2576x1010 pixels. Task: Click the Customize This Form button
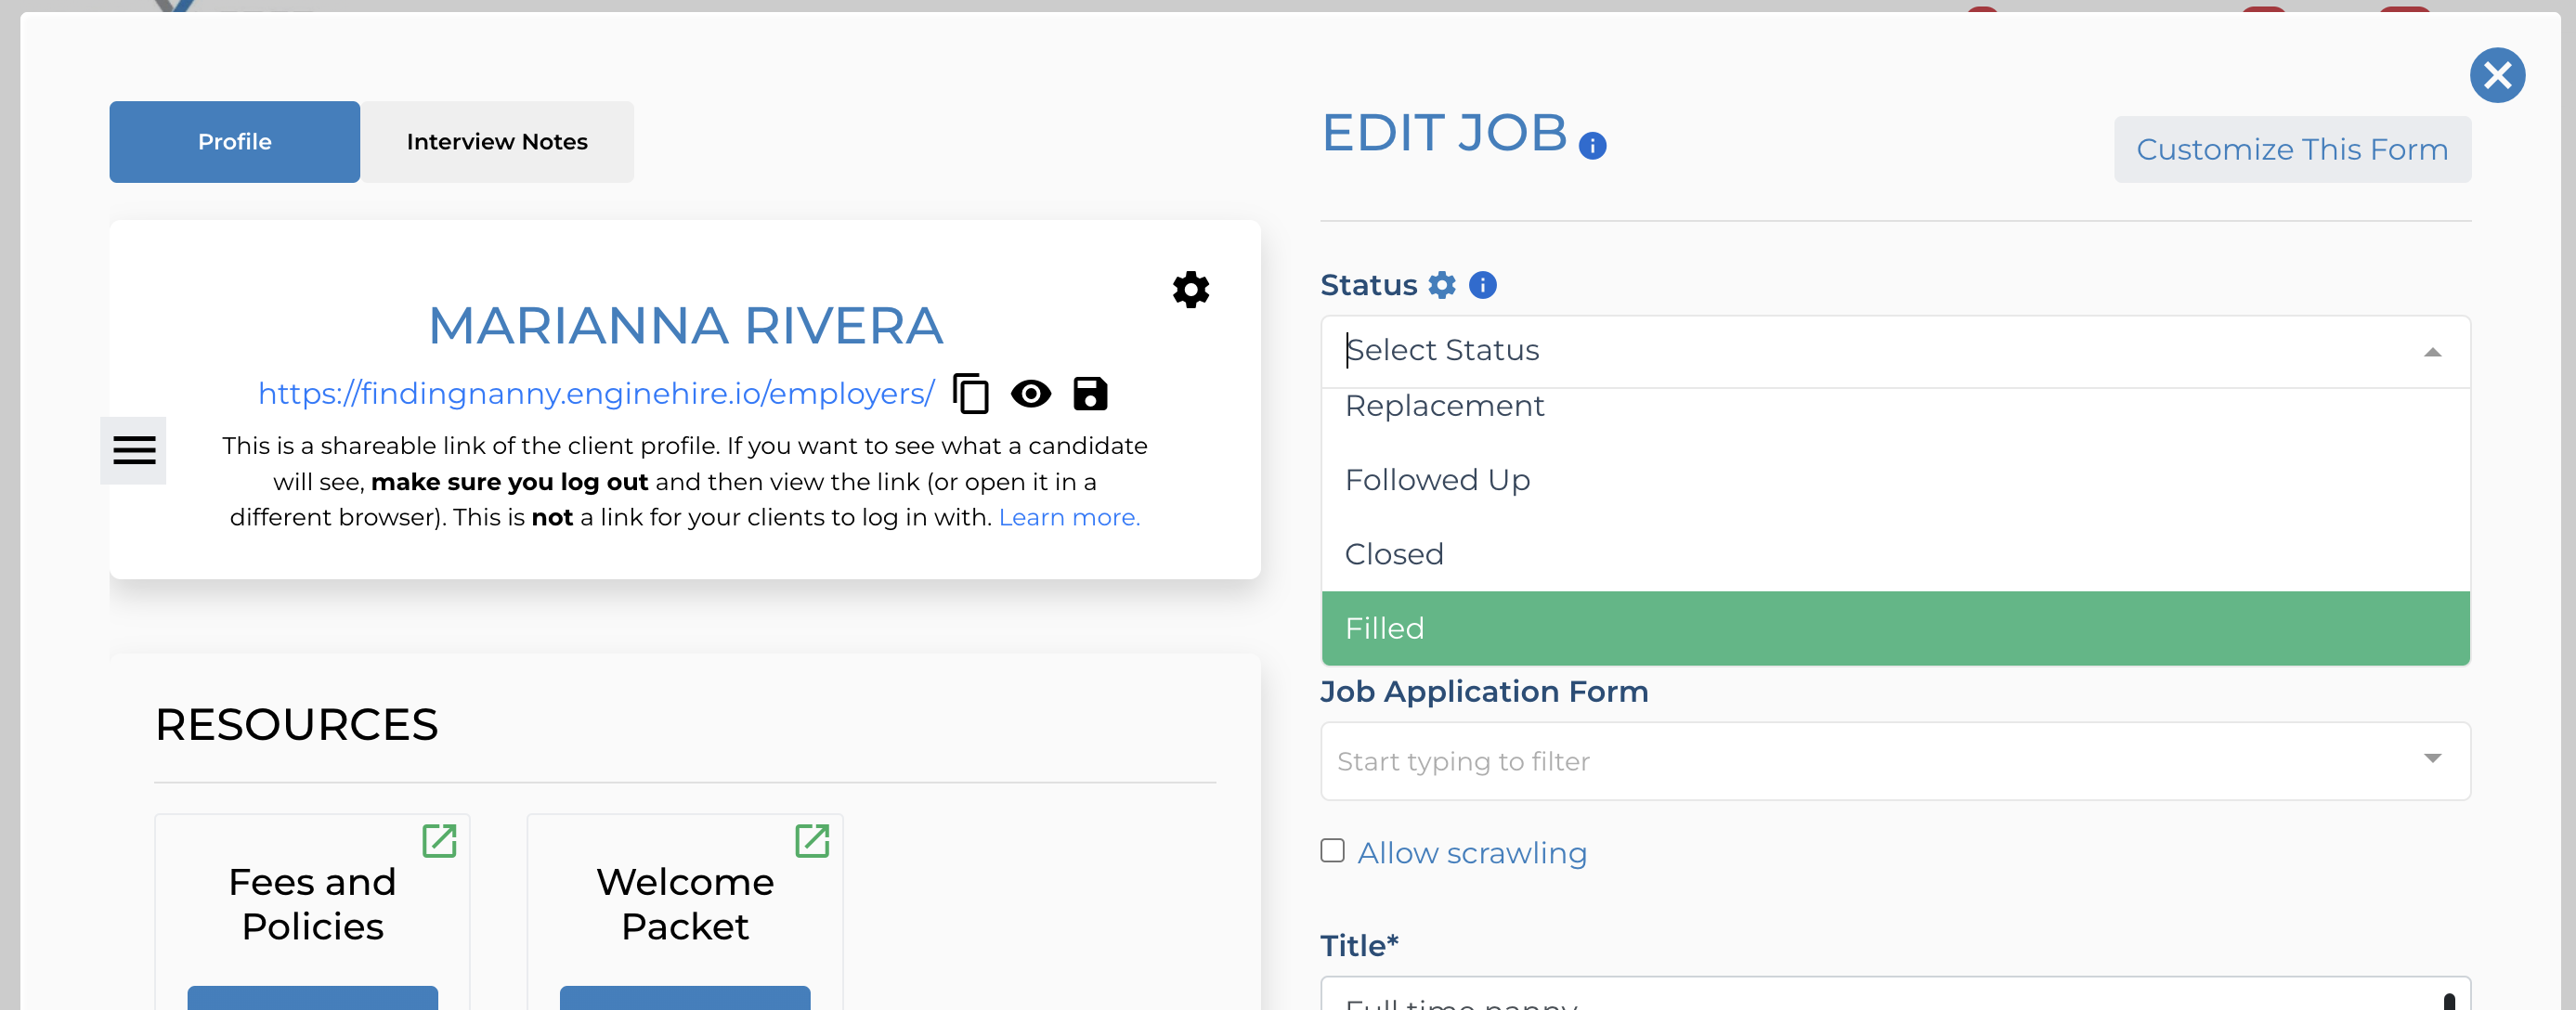pos(2291,150)
